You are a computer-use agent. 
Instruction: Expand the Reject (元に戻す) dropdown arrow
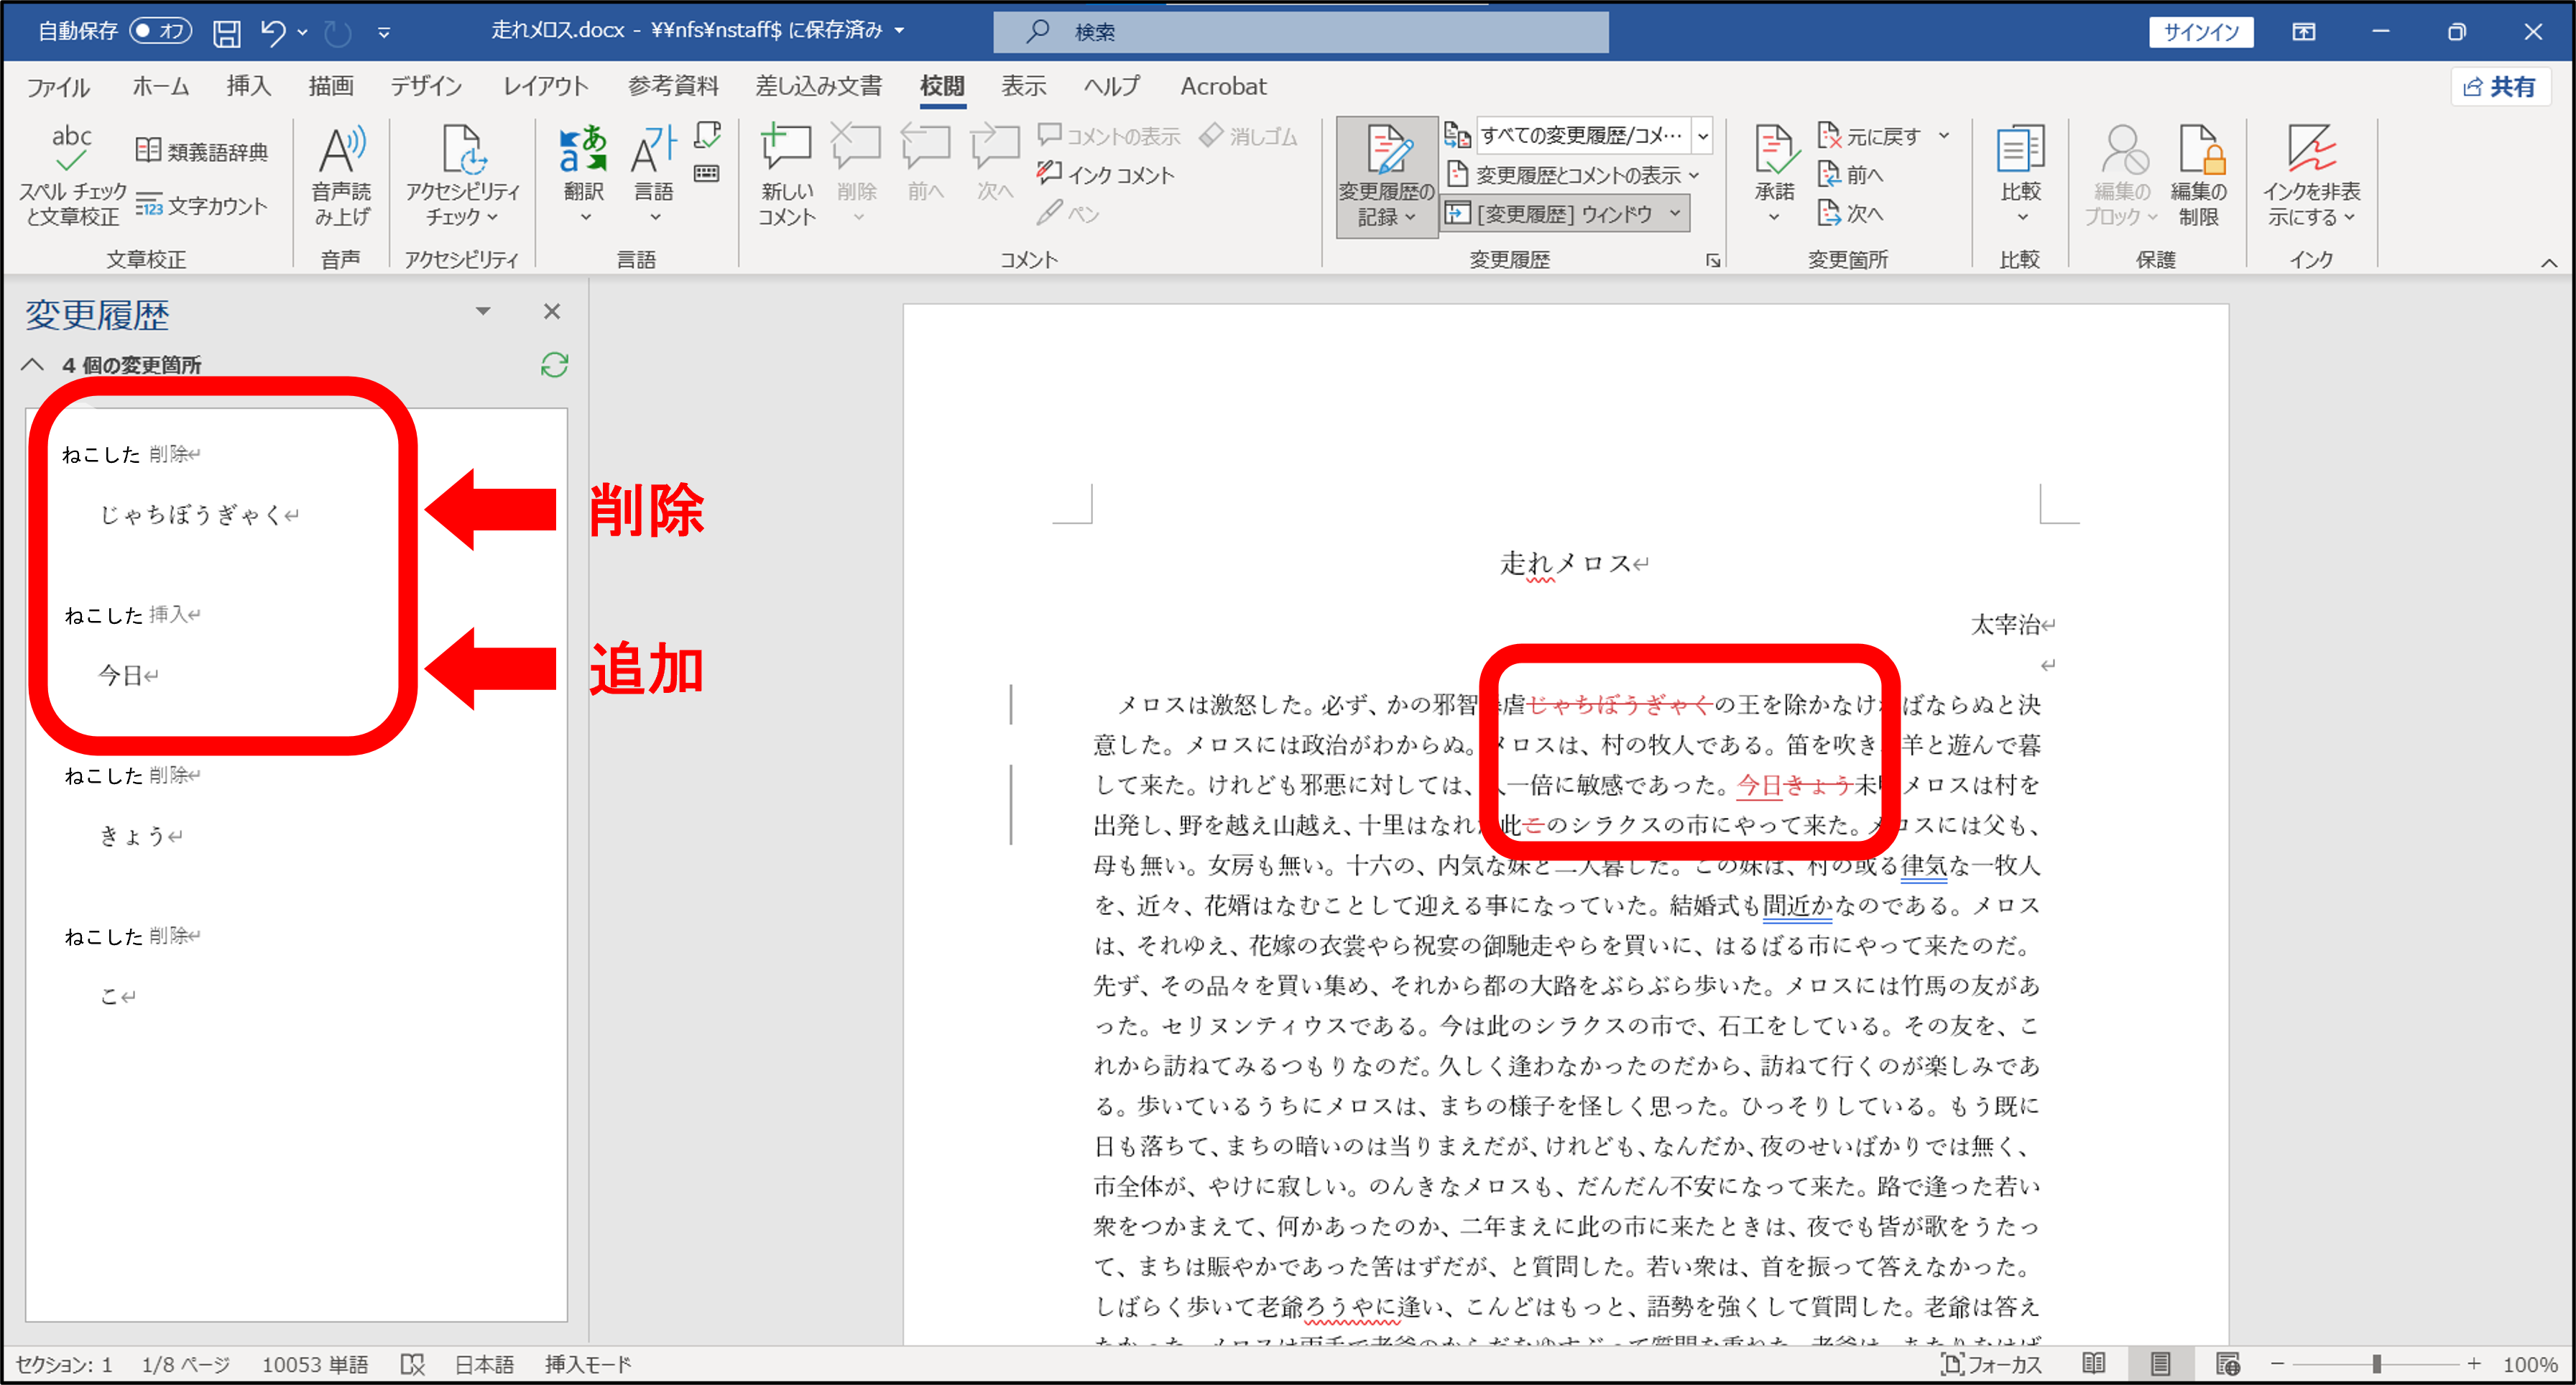(1944, 136)
